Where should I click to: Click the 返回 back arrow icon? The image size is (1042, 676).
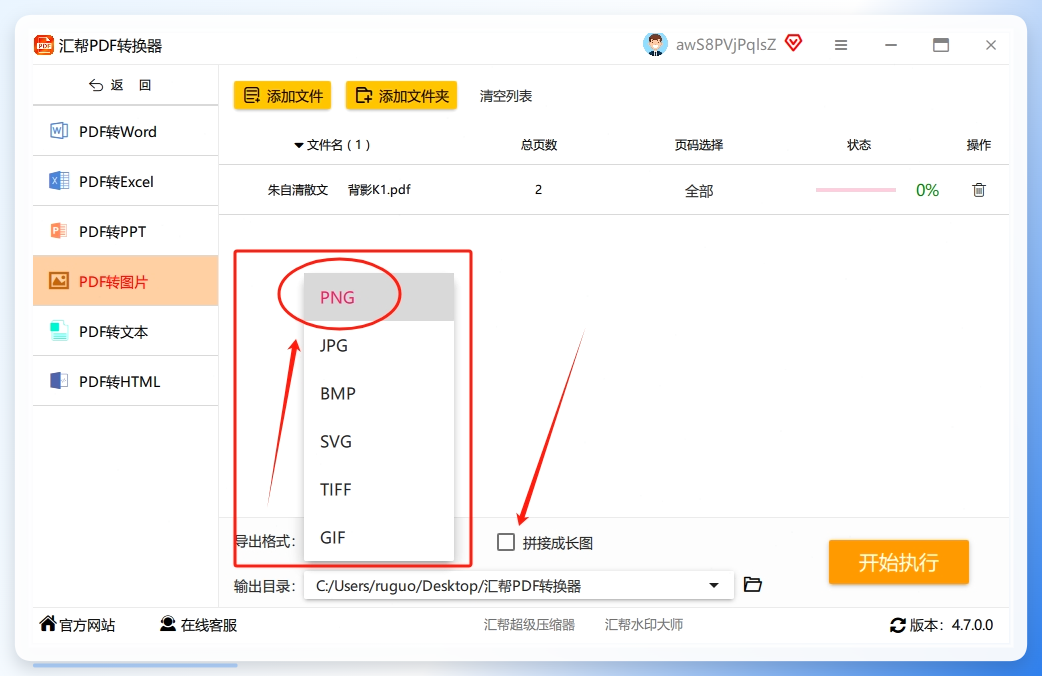pos(96,85)
